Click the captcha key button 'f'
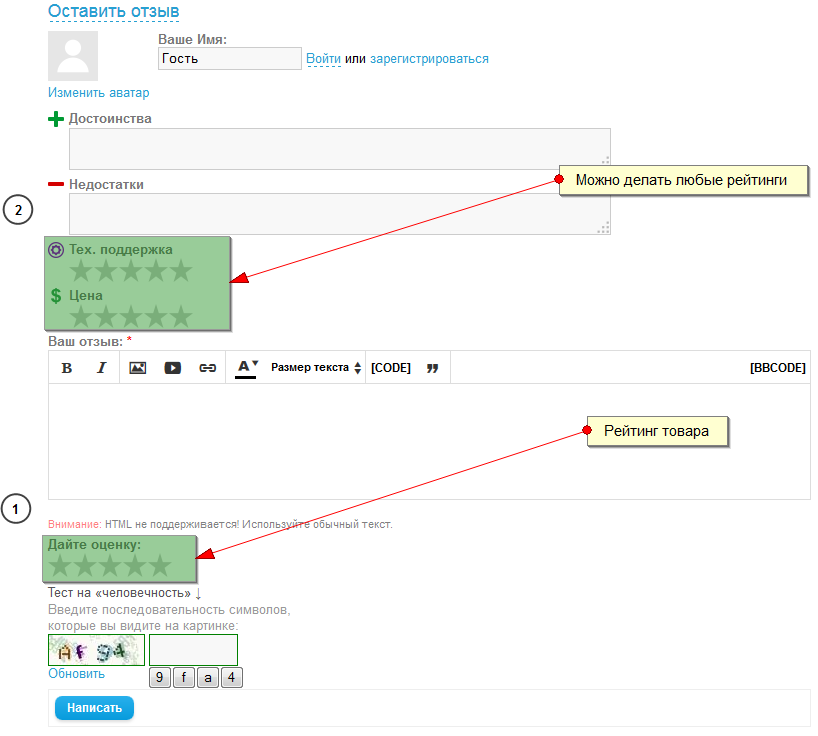This screenshot has height=736, width=818. click(x=184, y=678)
